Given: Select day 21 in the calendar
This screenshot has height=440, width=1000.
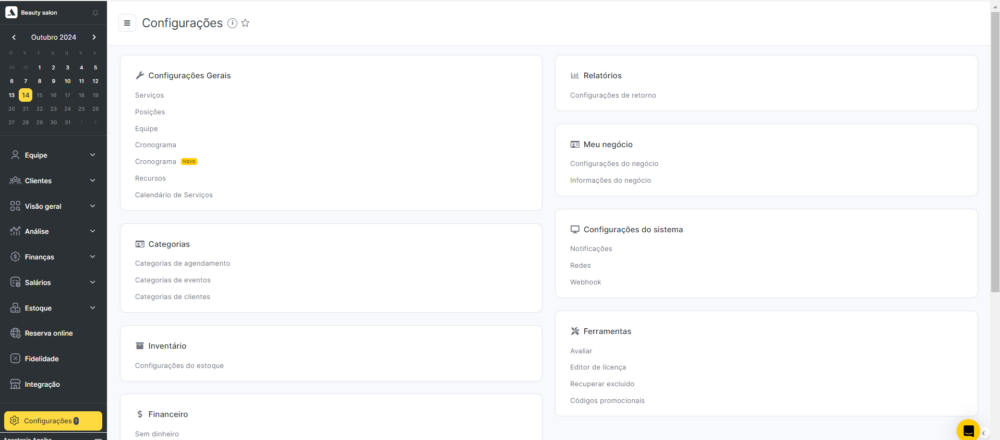Looking at the screenshot, I should (x=26, y=108).
